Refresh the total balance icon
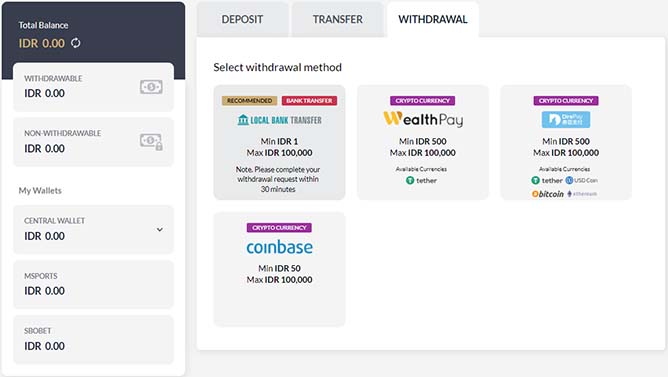The image size is (668, 377). pos(75,43)
